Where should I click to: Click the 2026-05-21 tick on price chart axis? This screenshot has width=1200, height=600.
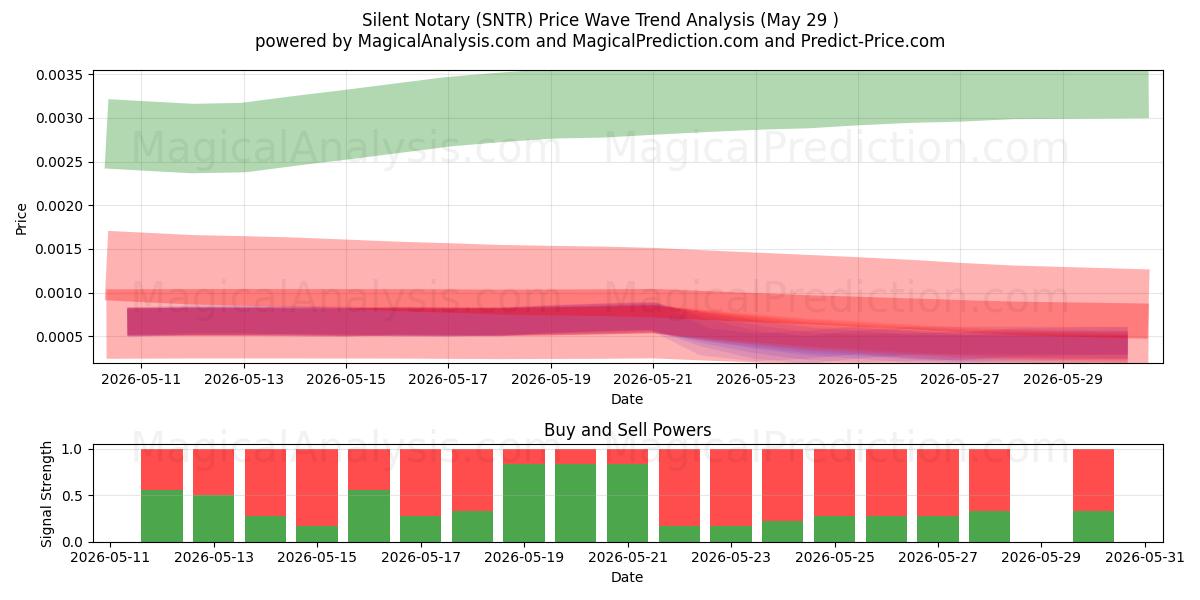[x=652, y=379]
